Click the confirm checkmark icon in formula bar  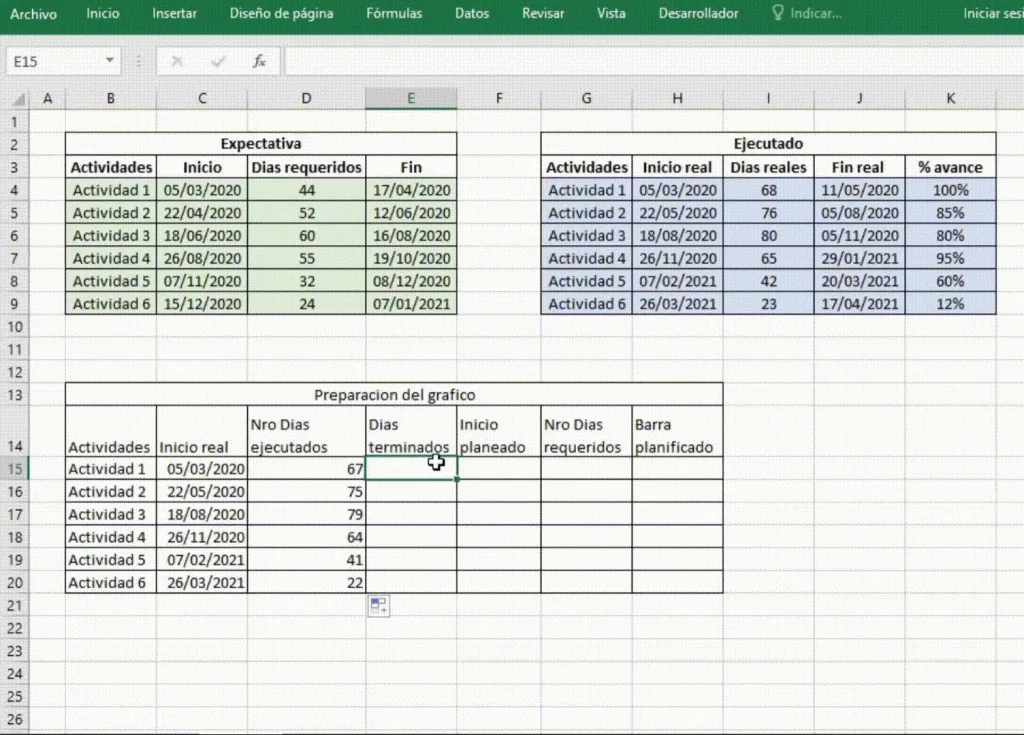[x=218, y=61]
